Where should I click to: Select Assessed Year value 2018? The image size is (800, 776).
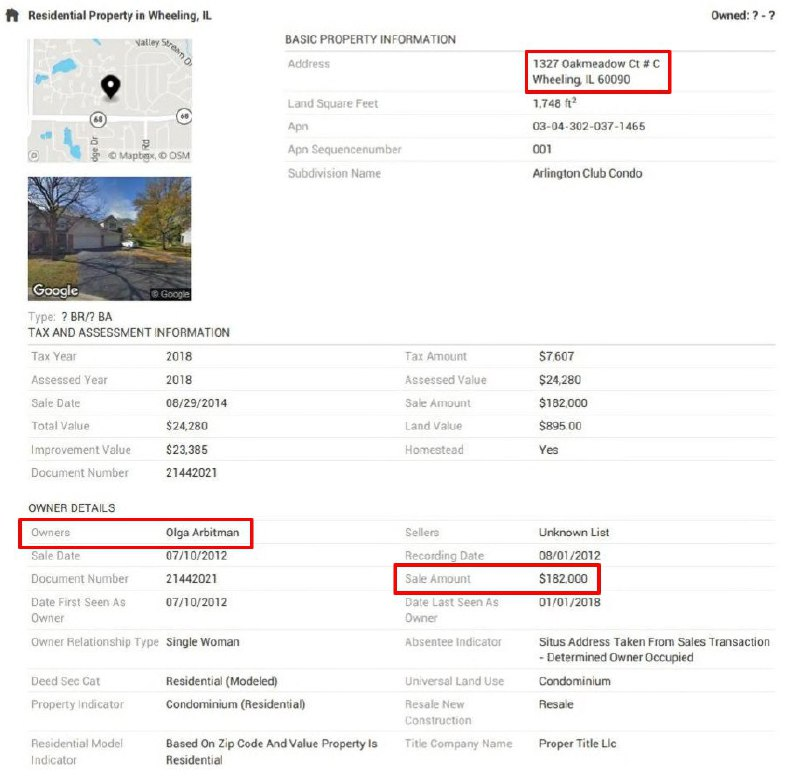179,380
